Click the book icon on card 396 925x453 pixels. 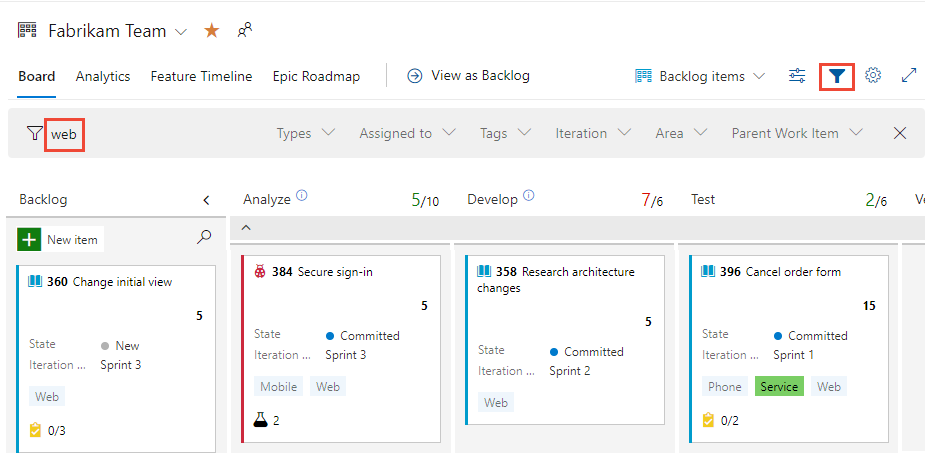(708, 271)
